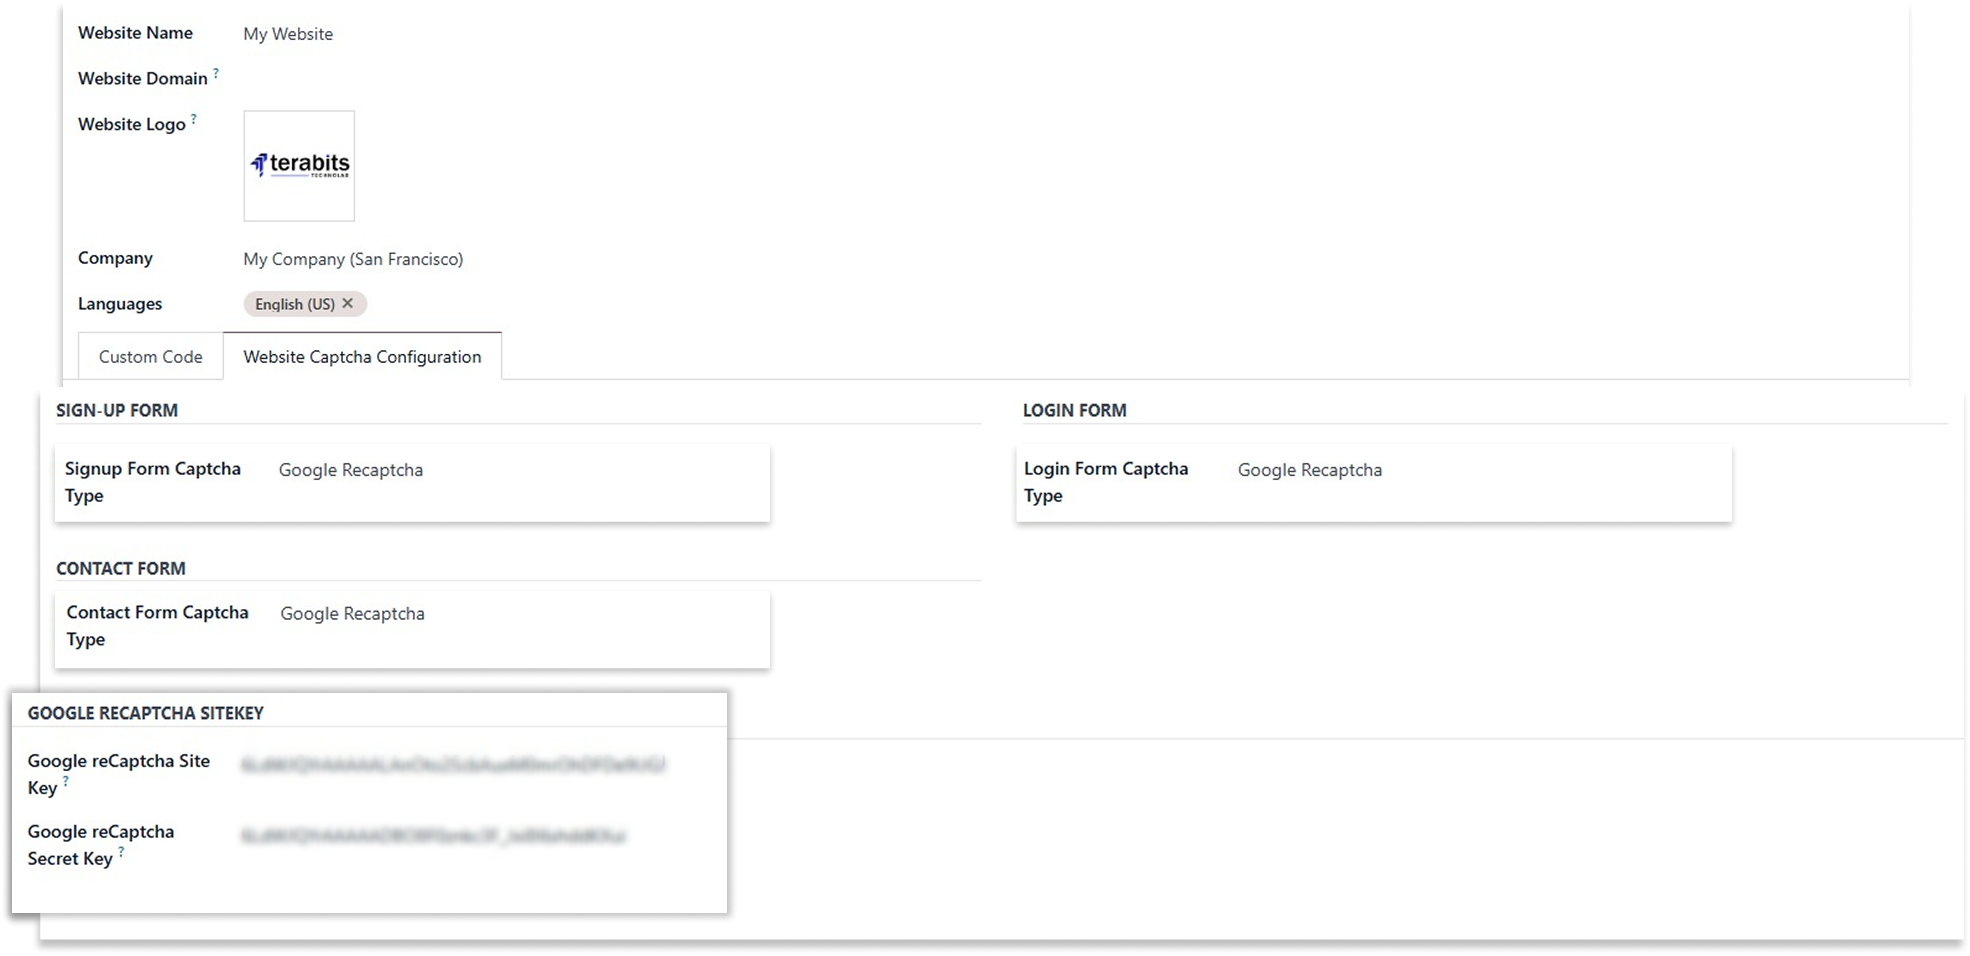The width and height of the screenshot is (1970, 956).
Task: Click the English (US) language tag text
Action: click(x=294, y=304)
